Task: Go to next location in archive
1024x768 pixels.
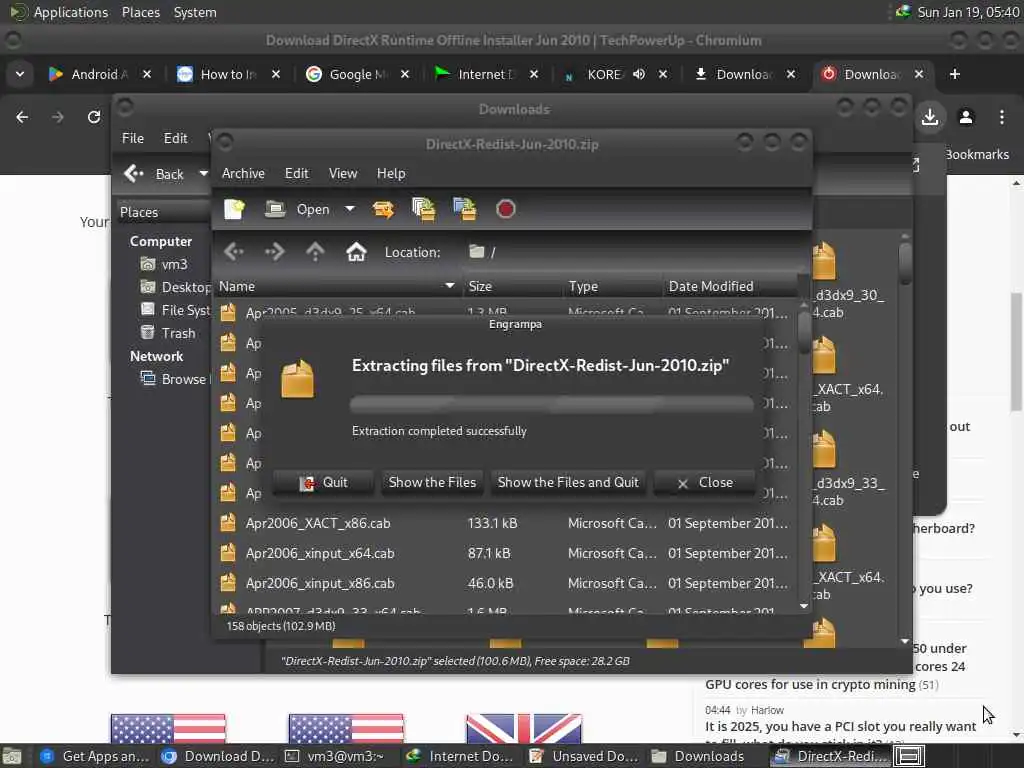Action: 274,251
